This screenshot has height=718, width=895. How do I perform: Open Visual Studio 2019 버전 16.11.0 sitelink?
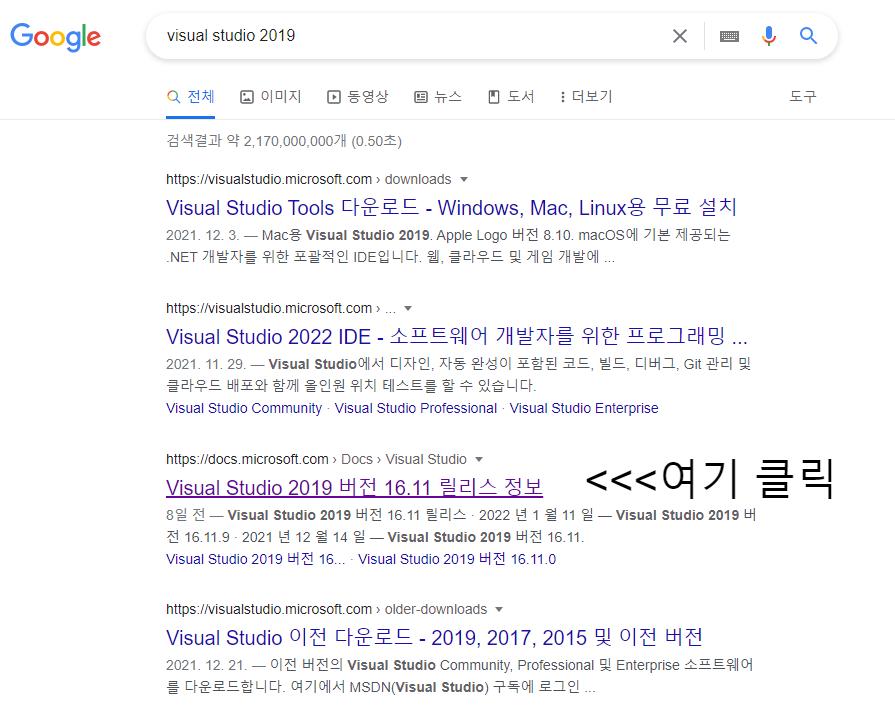pos(457,559)
